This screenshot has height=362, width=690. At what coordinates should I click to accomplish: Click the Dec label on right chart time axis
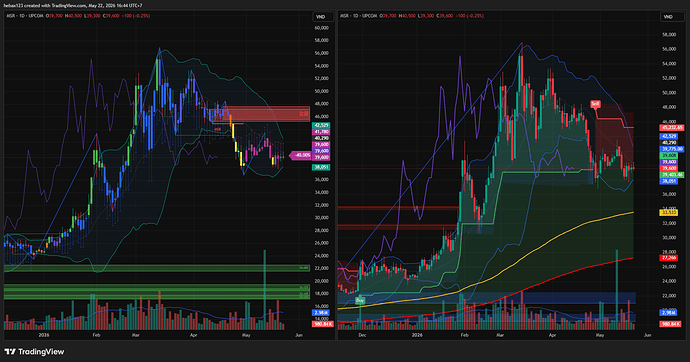(x=362, y=335)
